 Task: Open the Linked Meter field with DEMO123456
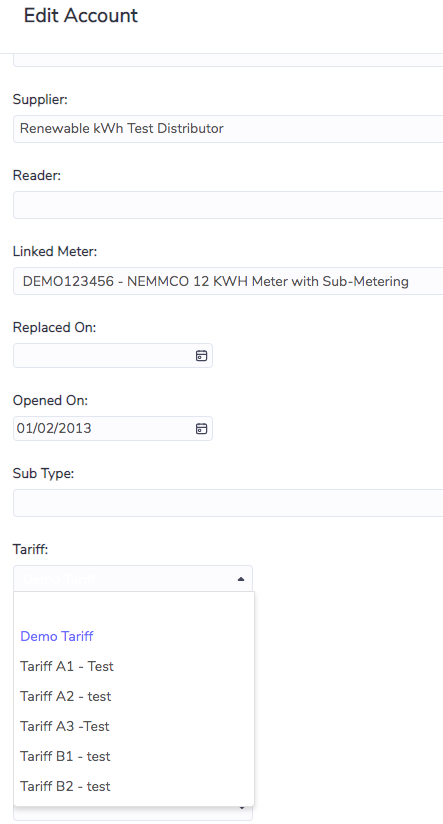click(x=228, y=281)
